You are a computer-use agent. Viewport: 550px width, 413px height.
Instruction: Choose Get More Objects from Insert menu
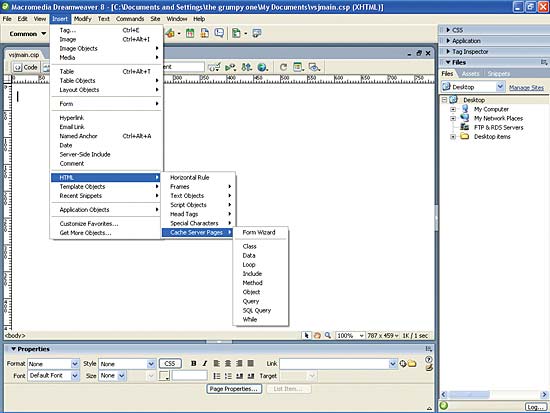pyautogui.click(x=106, y=233)
